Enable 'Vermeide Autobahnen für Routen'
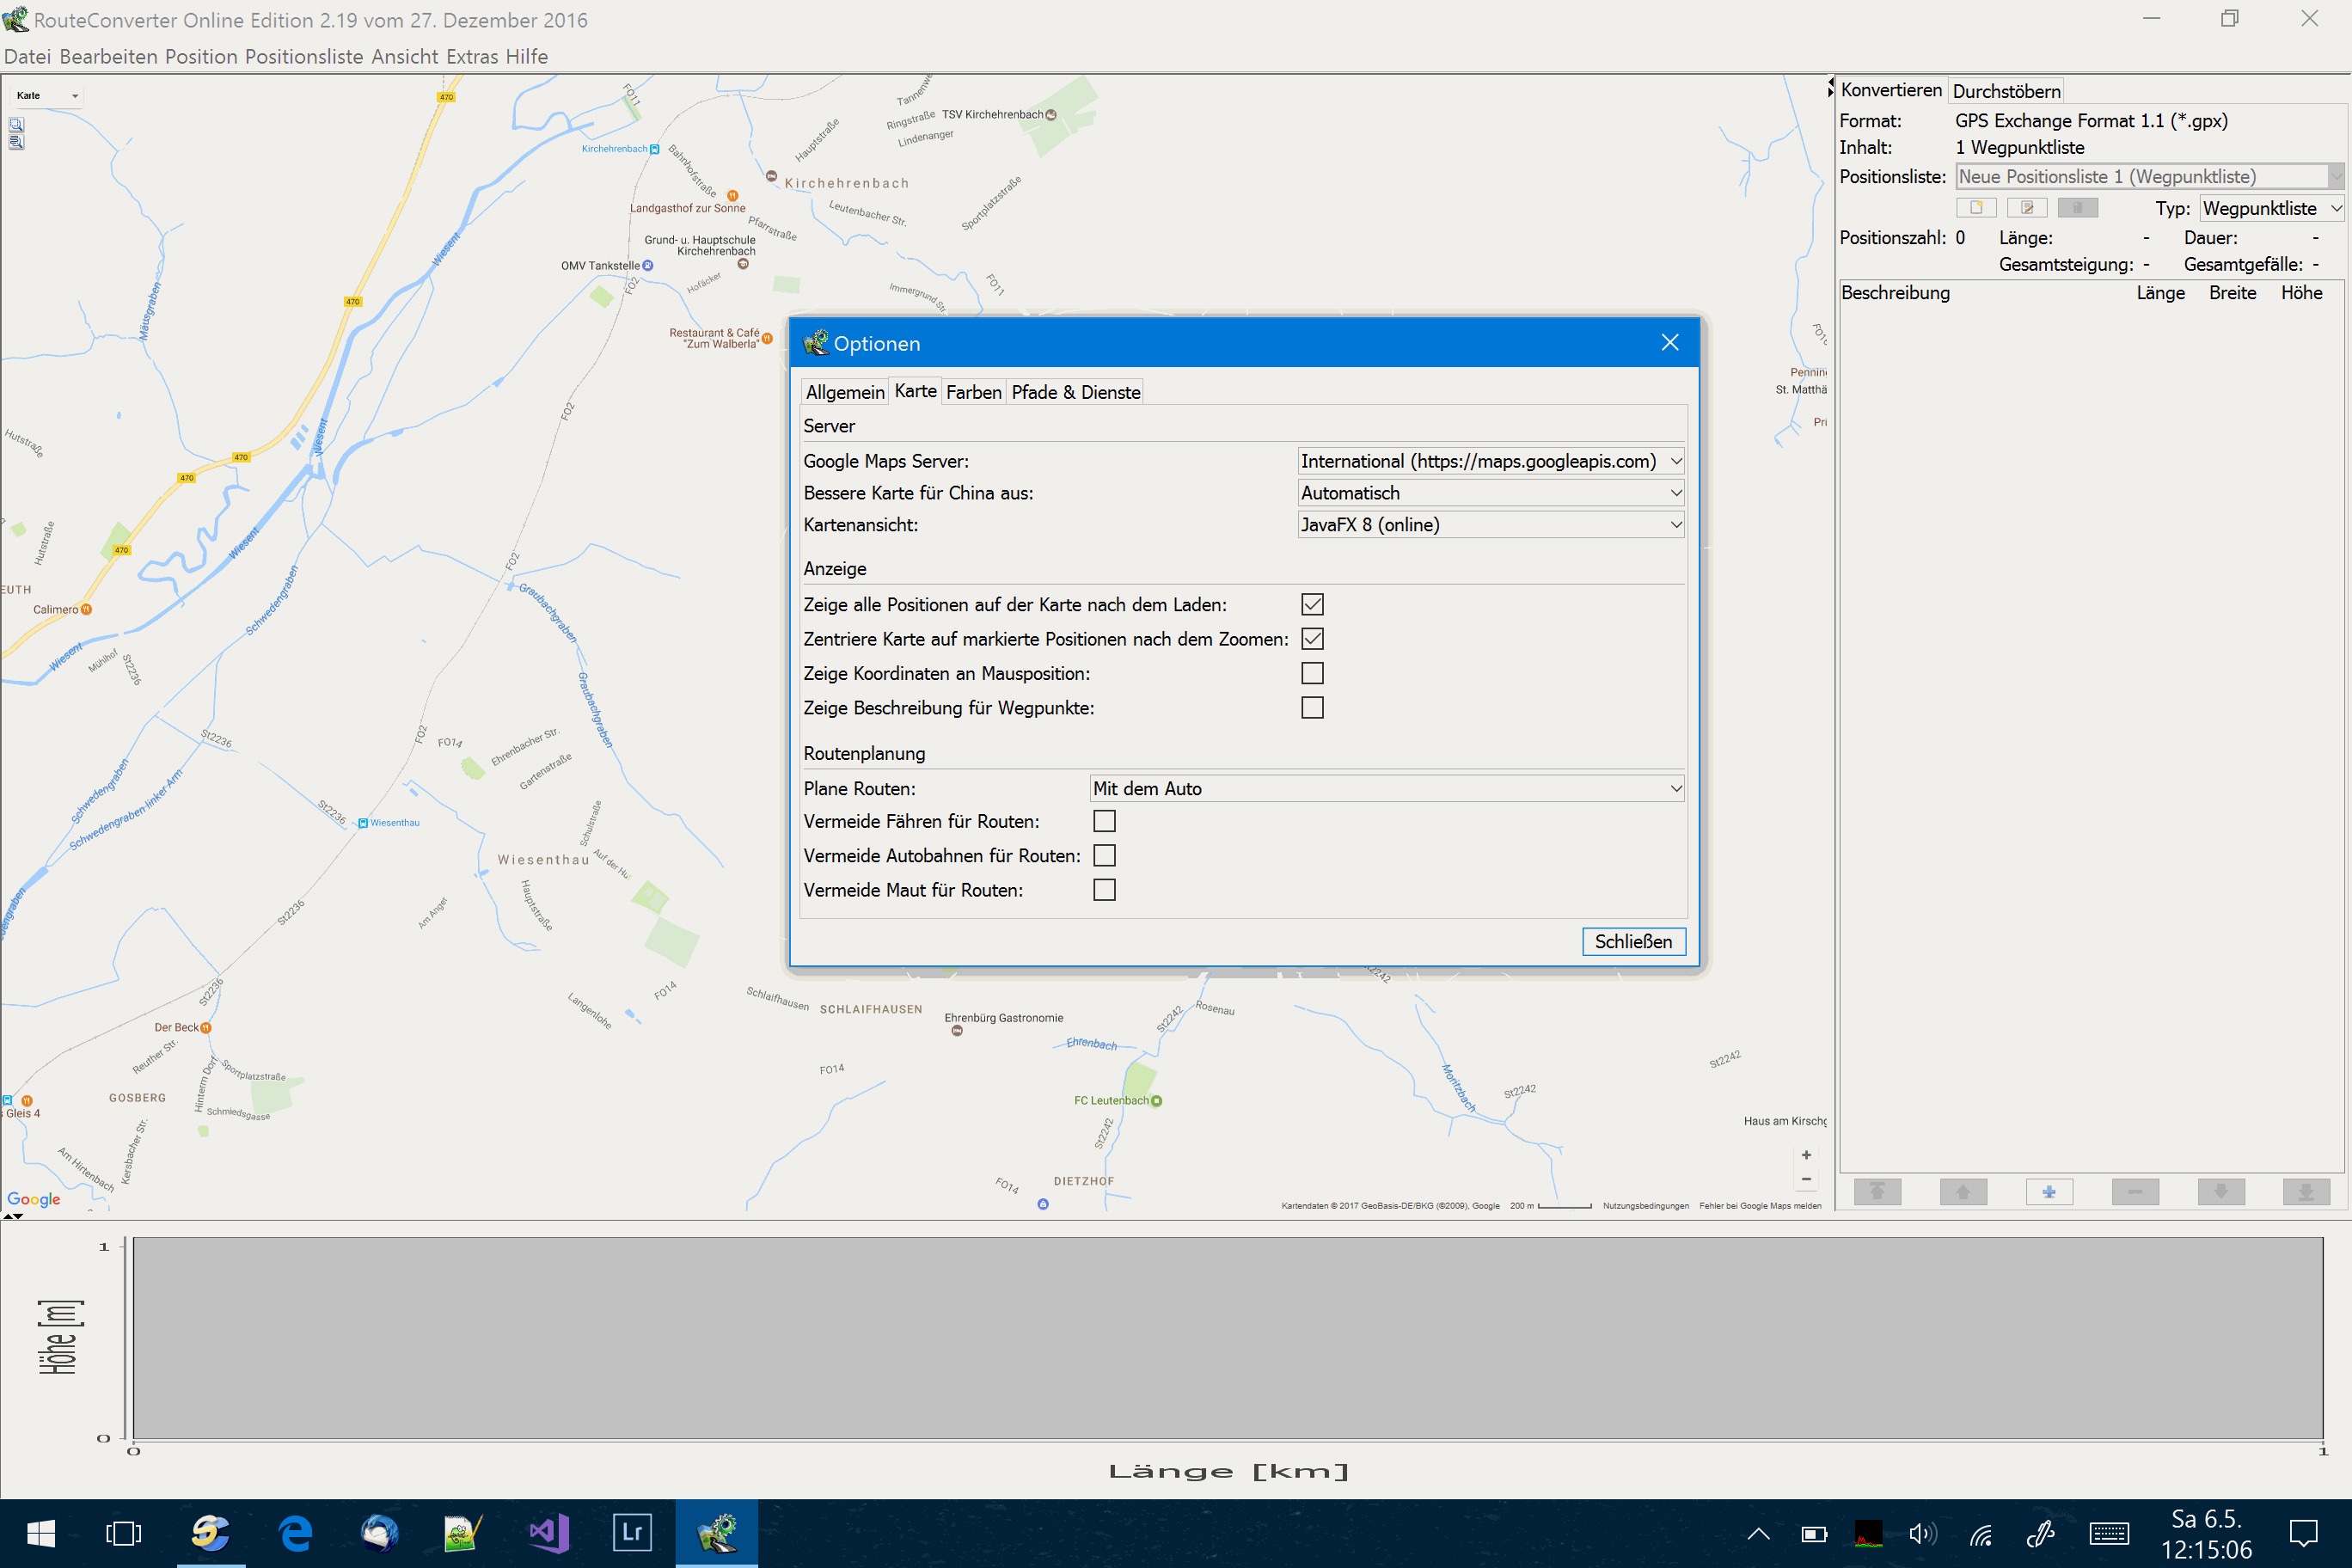This screenshot has width=2352, height=1568. (x=1104, y=856)
